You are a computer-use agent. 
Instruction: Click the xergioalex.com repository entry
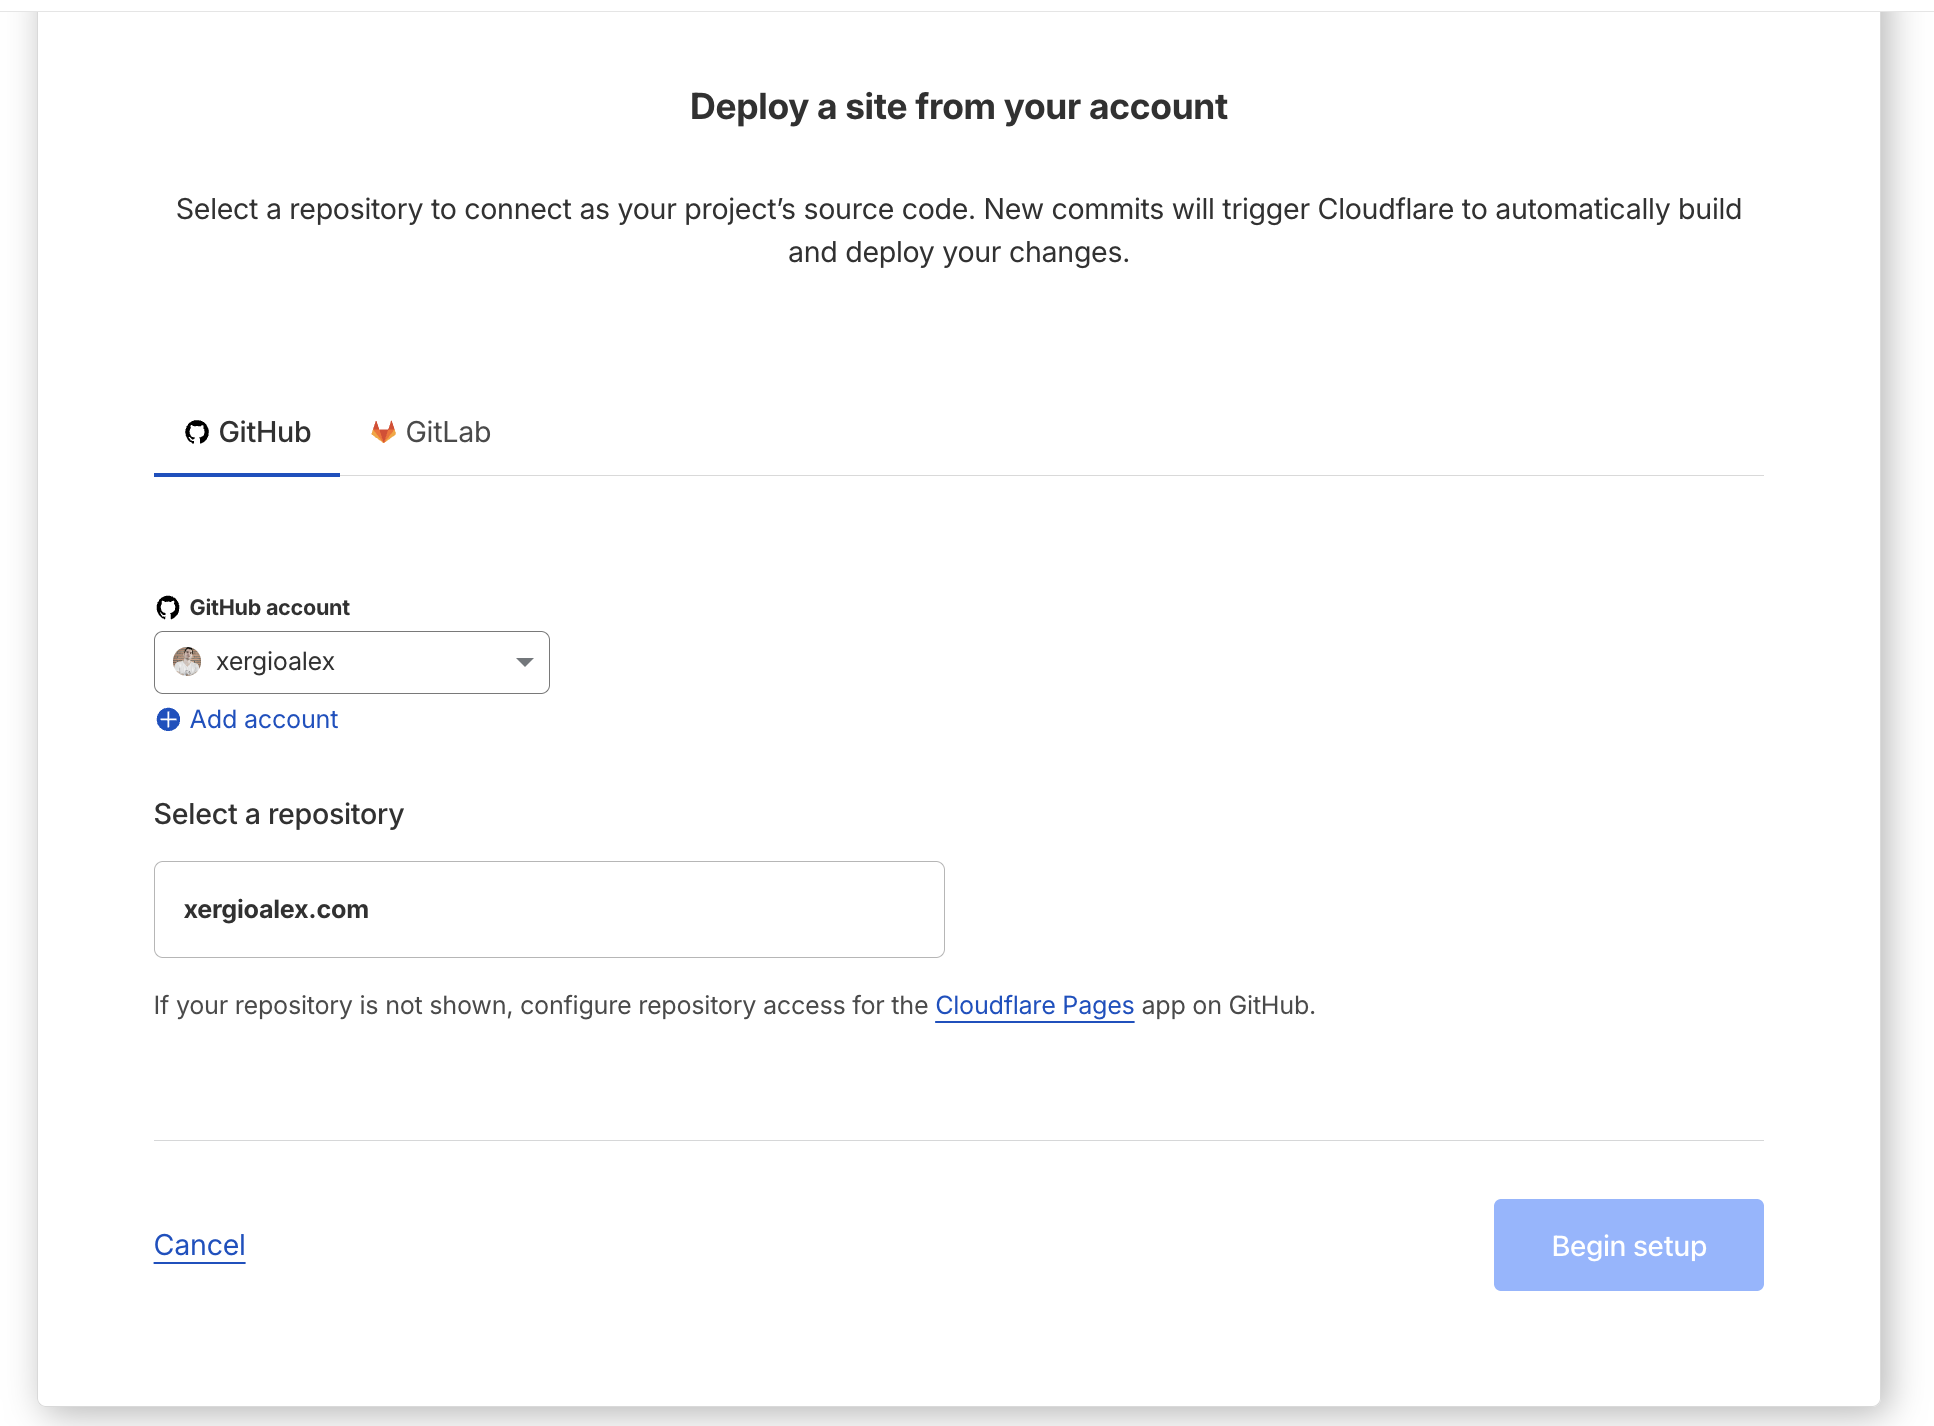click(x=548, y=908)
